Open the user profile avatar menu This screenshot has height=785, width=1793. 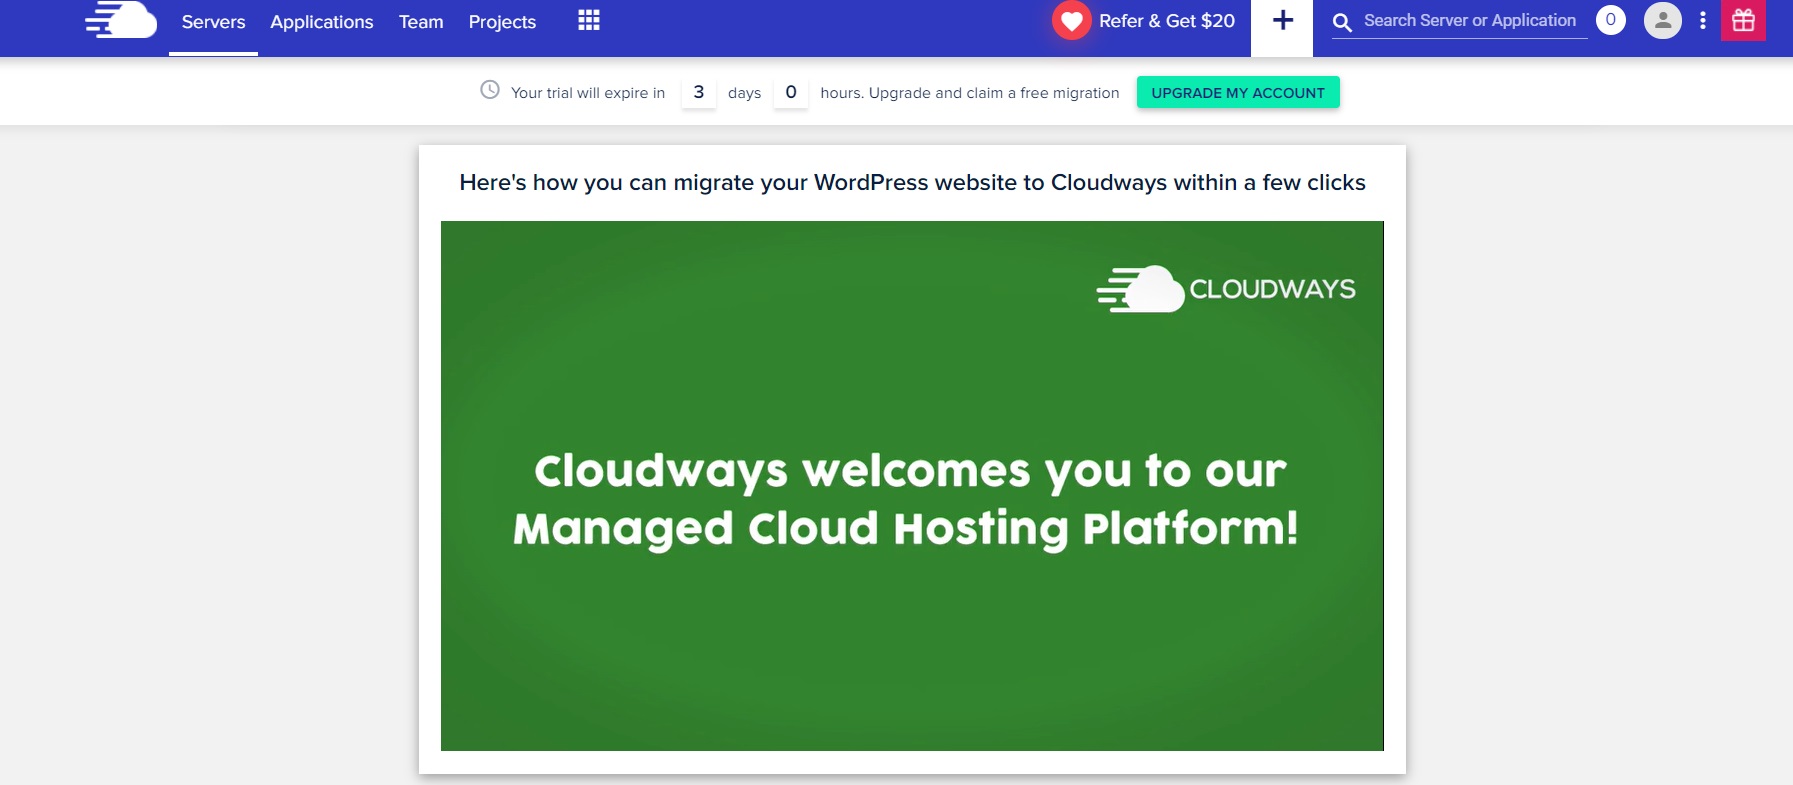1662,21
